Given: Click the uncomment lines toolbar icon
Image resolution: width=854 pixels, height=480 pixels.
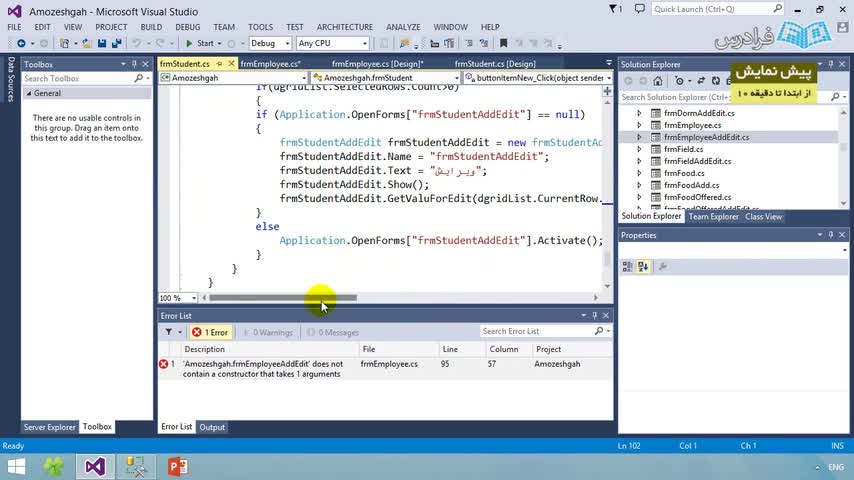Looking at the screenshot, I should 483,44.
